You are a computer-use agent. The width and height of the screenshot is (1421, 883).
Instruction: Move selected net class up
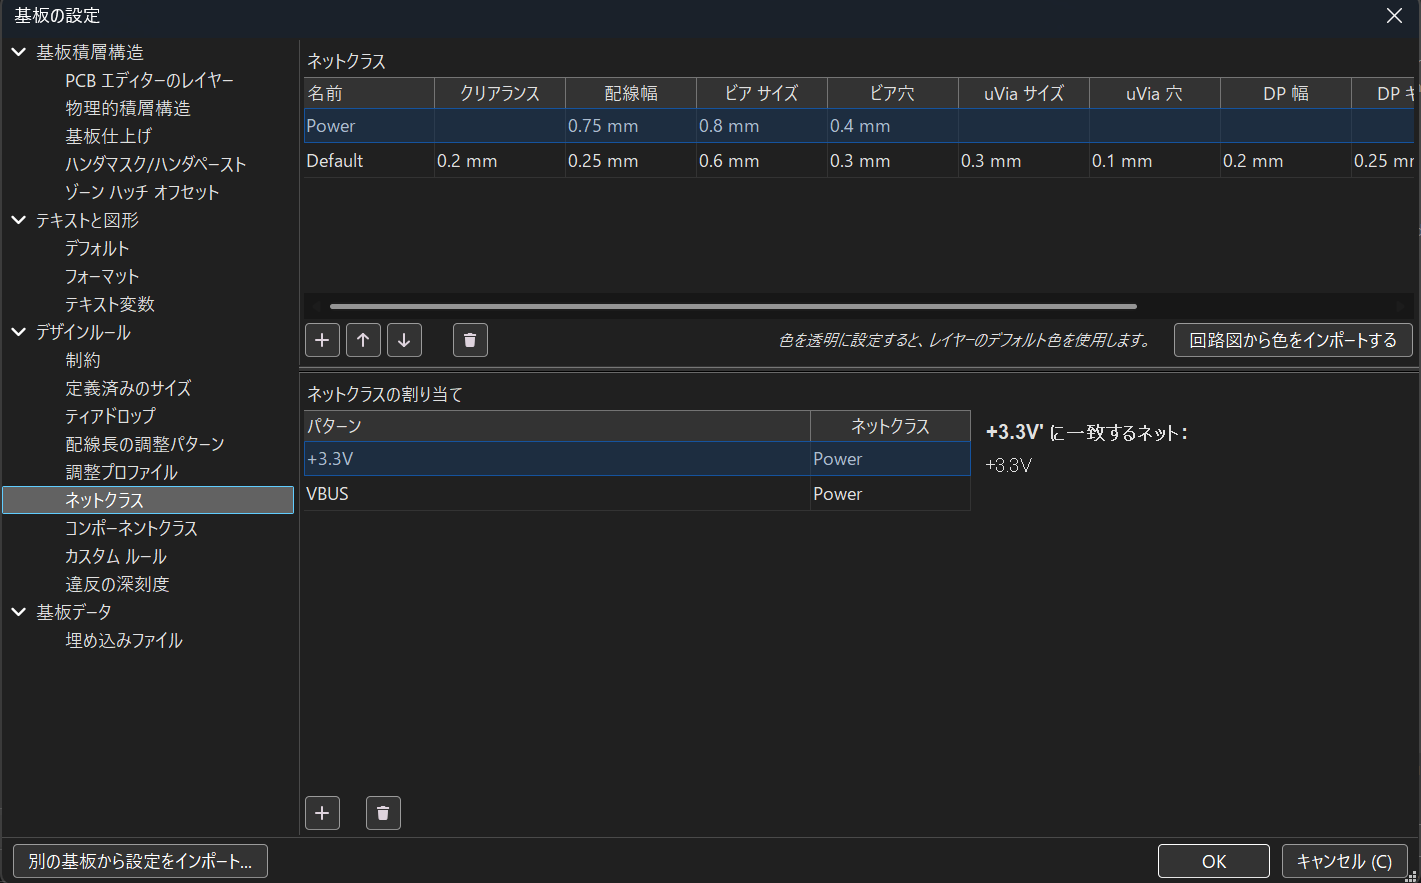pos(363,340)
